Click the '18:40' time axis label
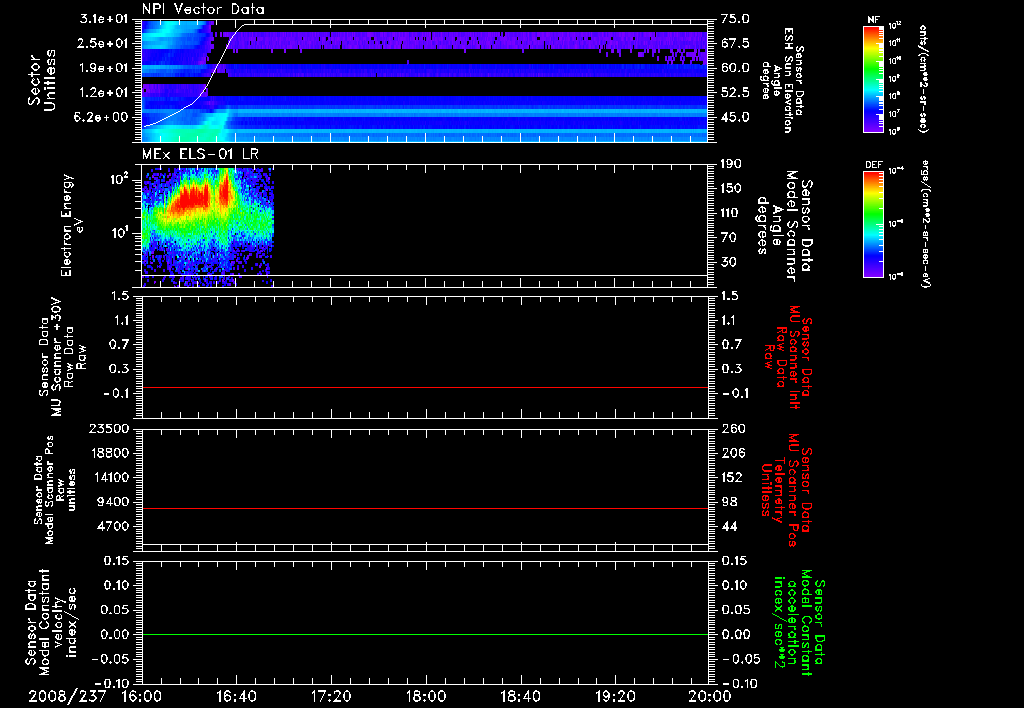Viewport: 1024px width, 708px height. [x=520, y=696]
